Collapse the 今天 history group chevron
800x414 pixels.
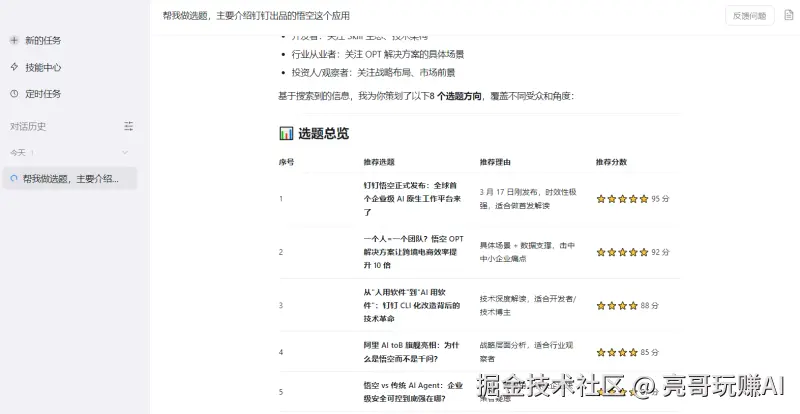(x=125, y=152)
